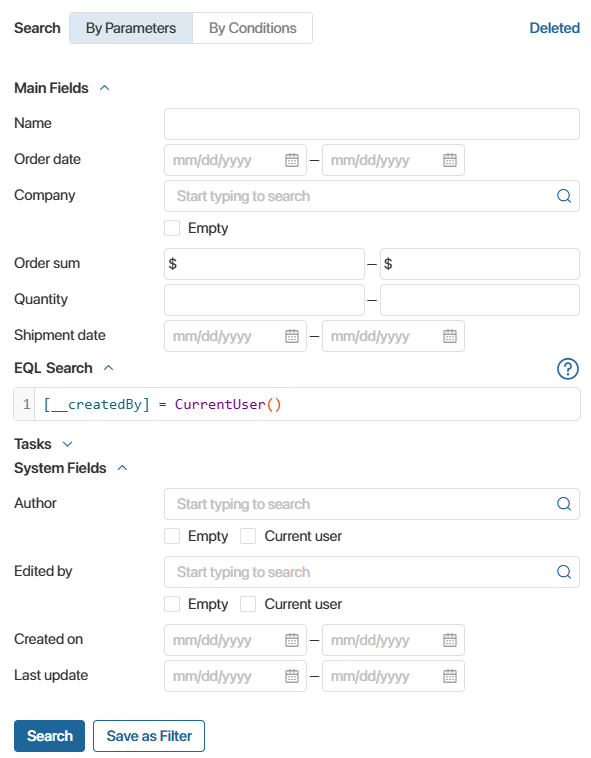Focus the Company search field
Image resolution: width=591 pixels, height=758 pixels.
click(x=372, y=196)
